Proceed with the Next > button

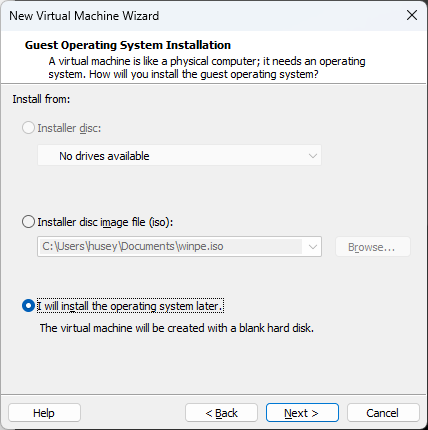pyautogui.click(x=302, y=413)
